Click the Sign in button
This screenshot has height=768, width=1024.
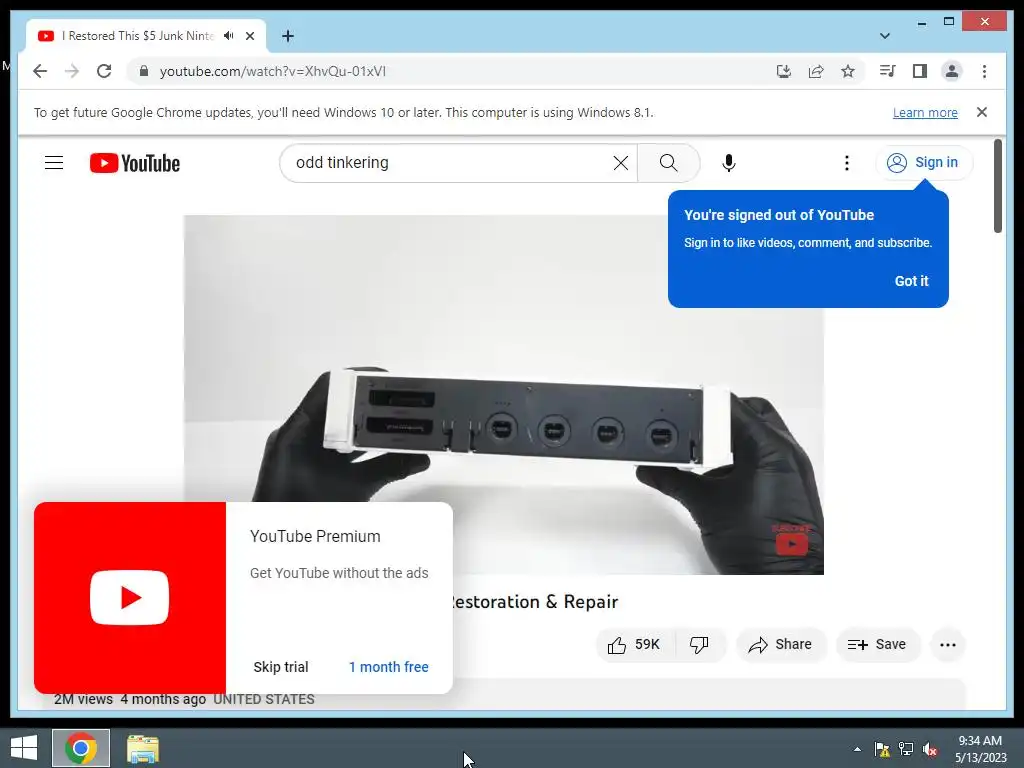pos(923,163)
